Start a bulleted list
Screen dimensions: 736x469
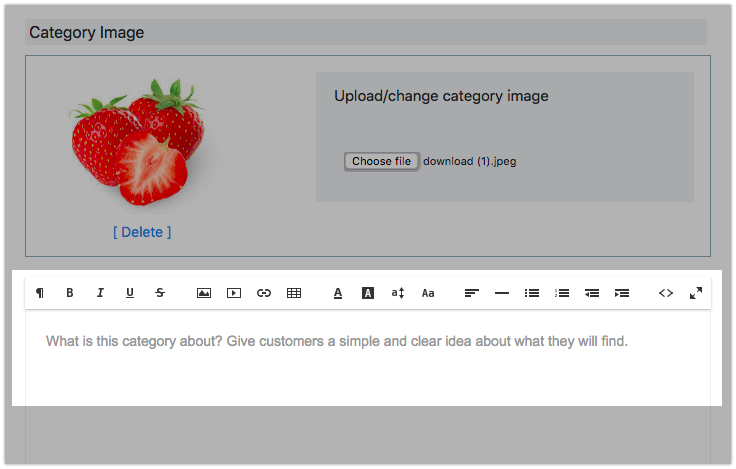click(532, 293)
